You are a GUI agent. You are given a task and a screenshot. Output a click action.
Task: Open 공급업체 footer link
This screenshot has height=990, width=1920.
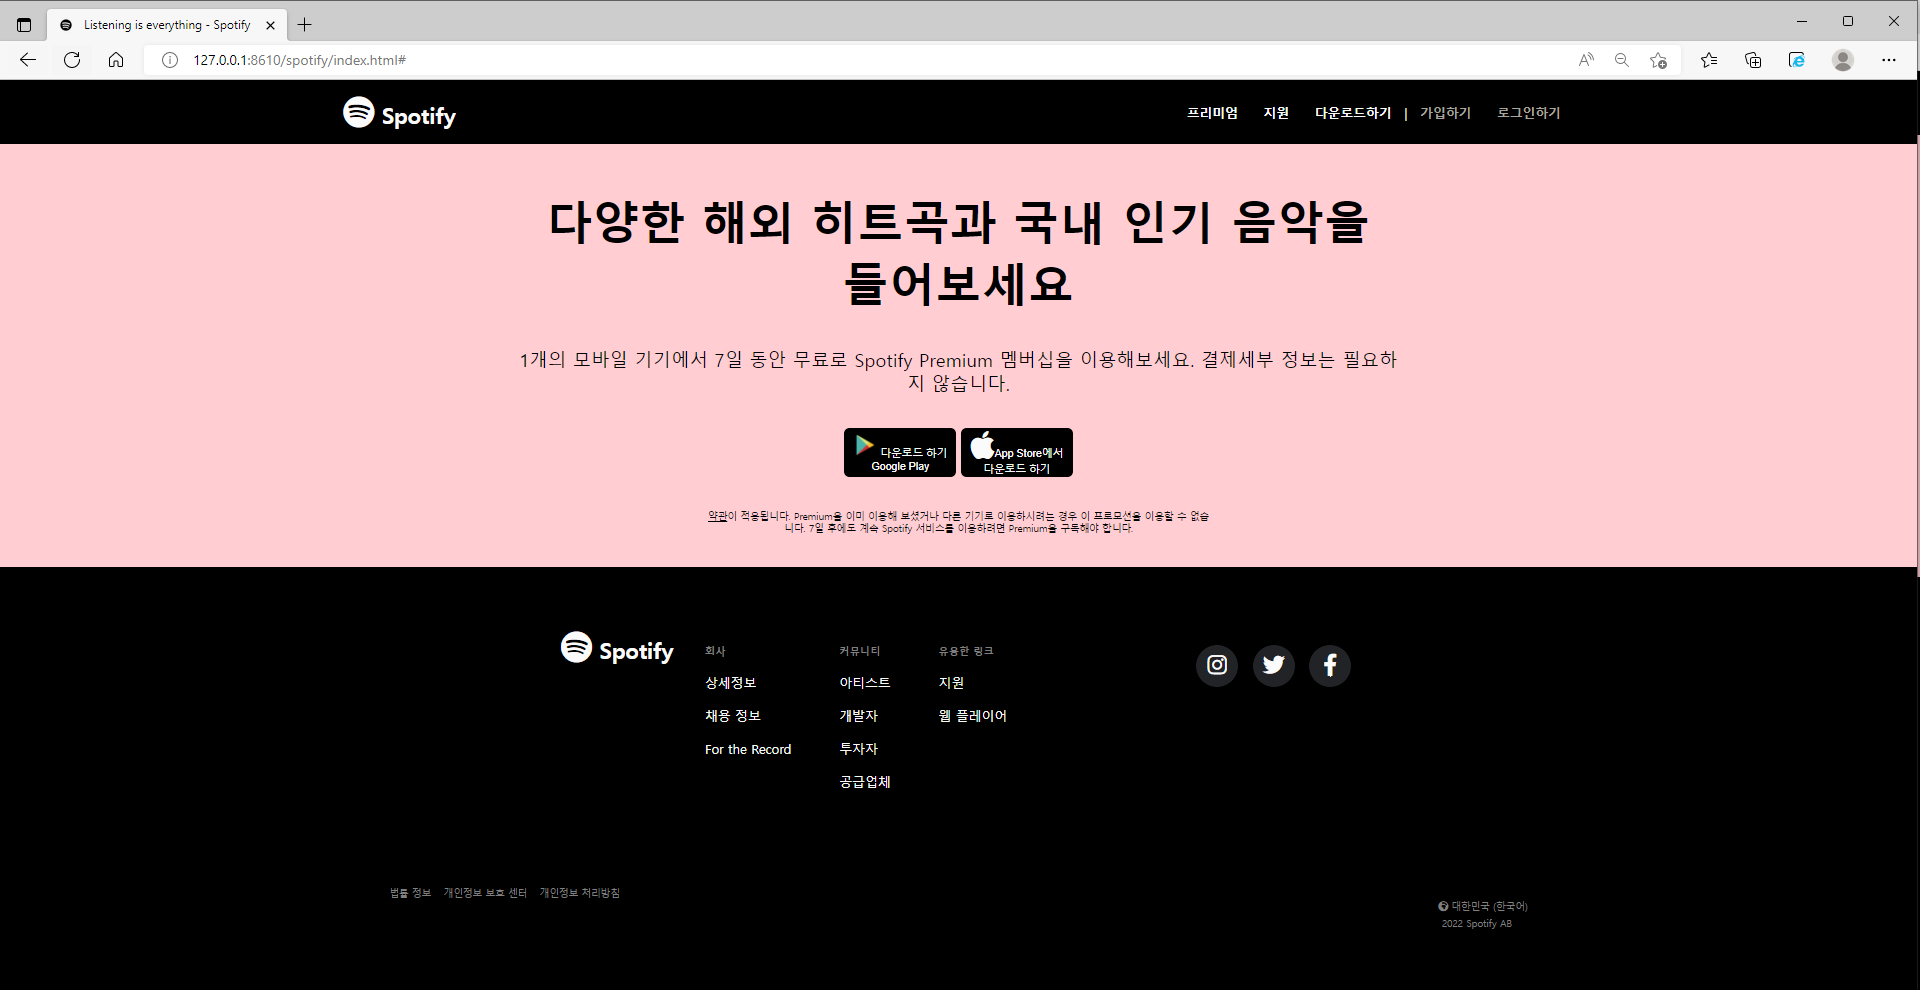[x=865, y=782]
